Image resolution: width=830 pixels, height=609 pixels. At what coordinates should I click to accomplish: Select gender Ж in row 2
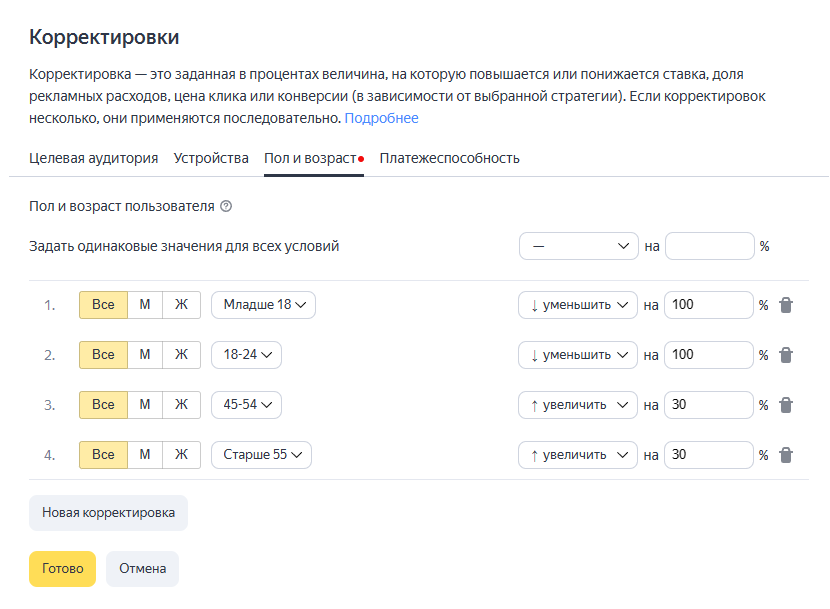click(x=181, y=355)
